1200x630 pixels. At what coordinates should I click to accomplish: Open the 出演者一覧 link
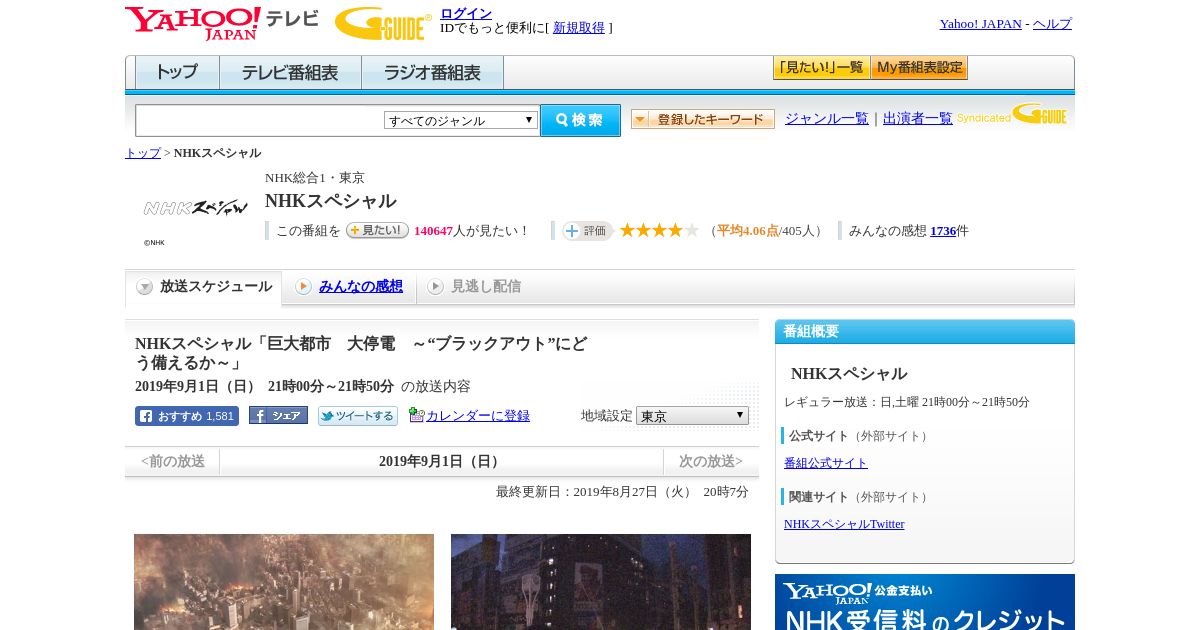click(x=918, y=118)
